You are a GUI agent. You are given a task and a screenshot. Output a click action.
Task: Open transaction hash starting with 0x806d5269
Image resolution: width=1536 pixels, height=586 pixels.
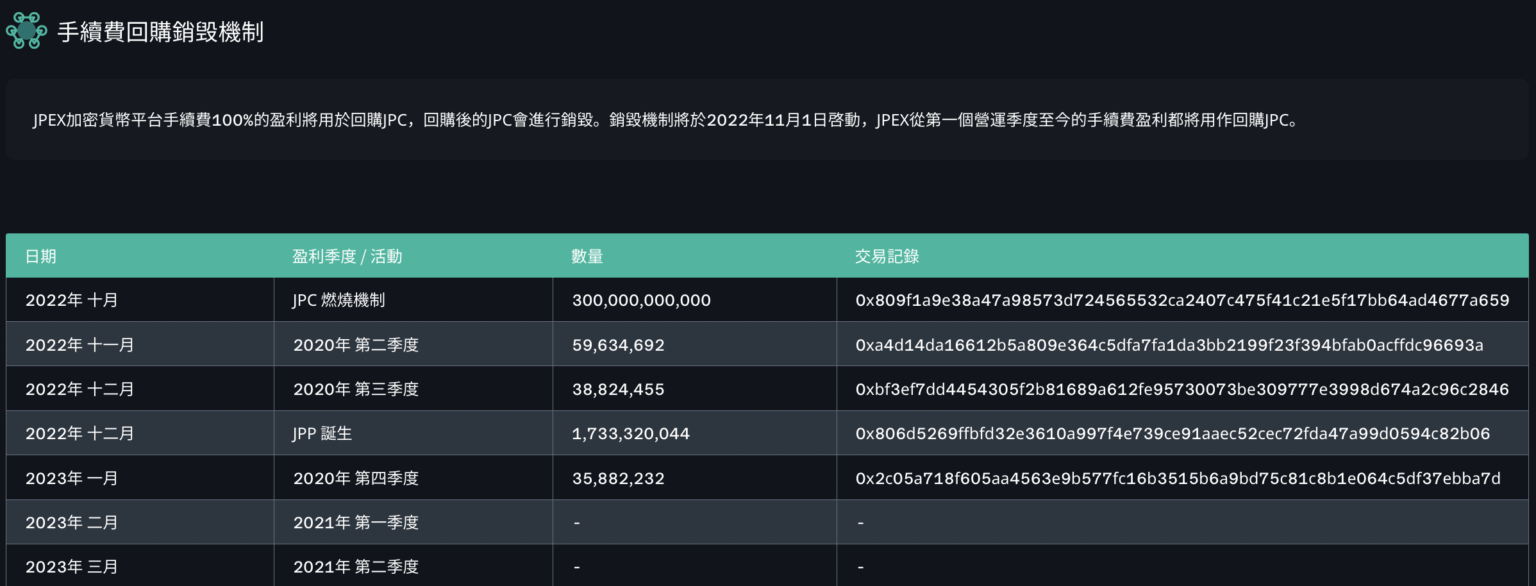[1172, 434]
